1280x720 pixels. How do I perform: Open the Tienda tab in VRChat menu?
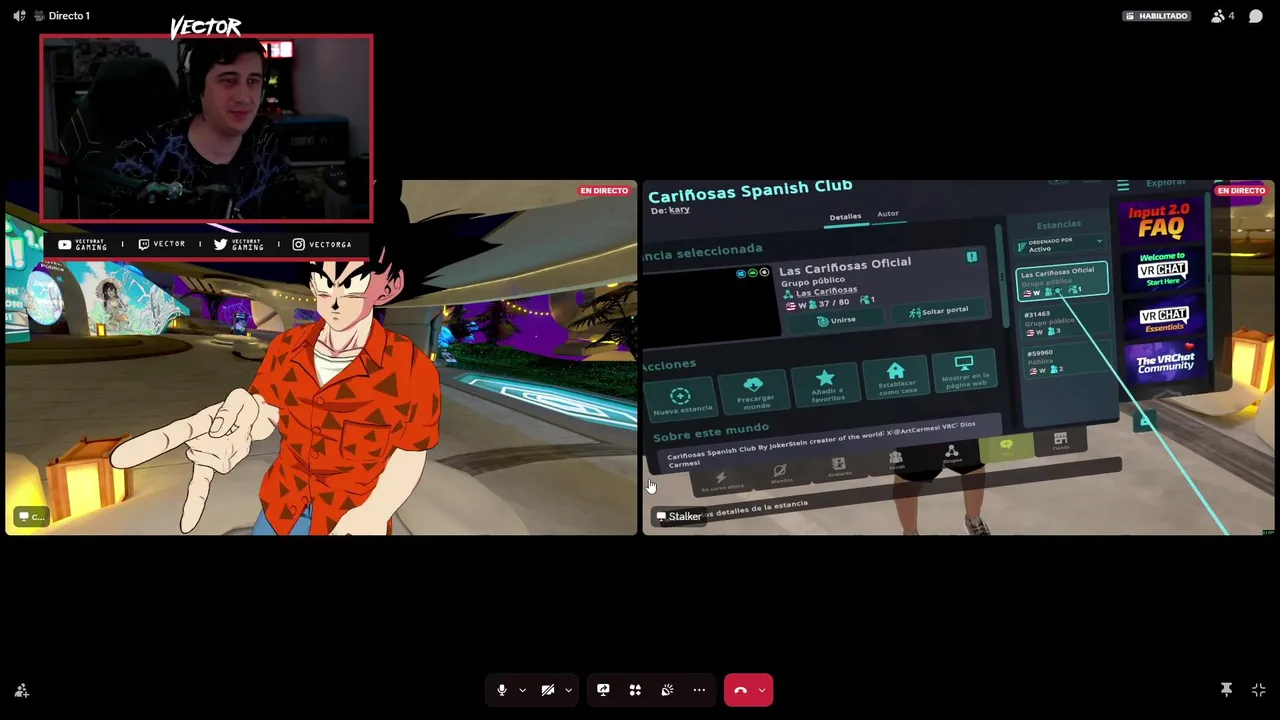pos(1060,440)
